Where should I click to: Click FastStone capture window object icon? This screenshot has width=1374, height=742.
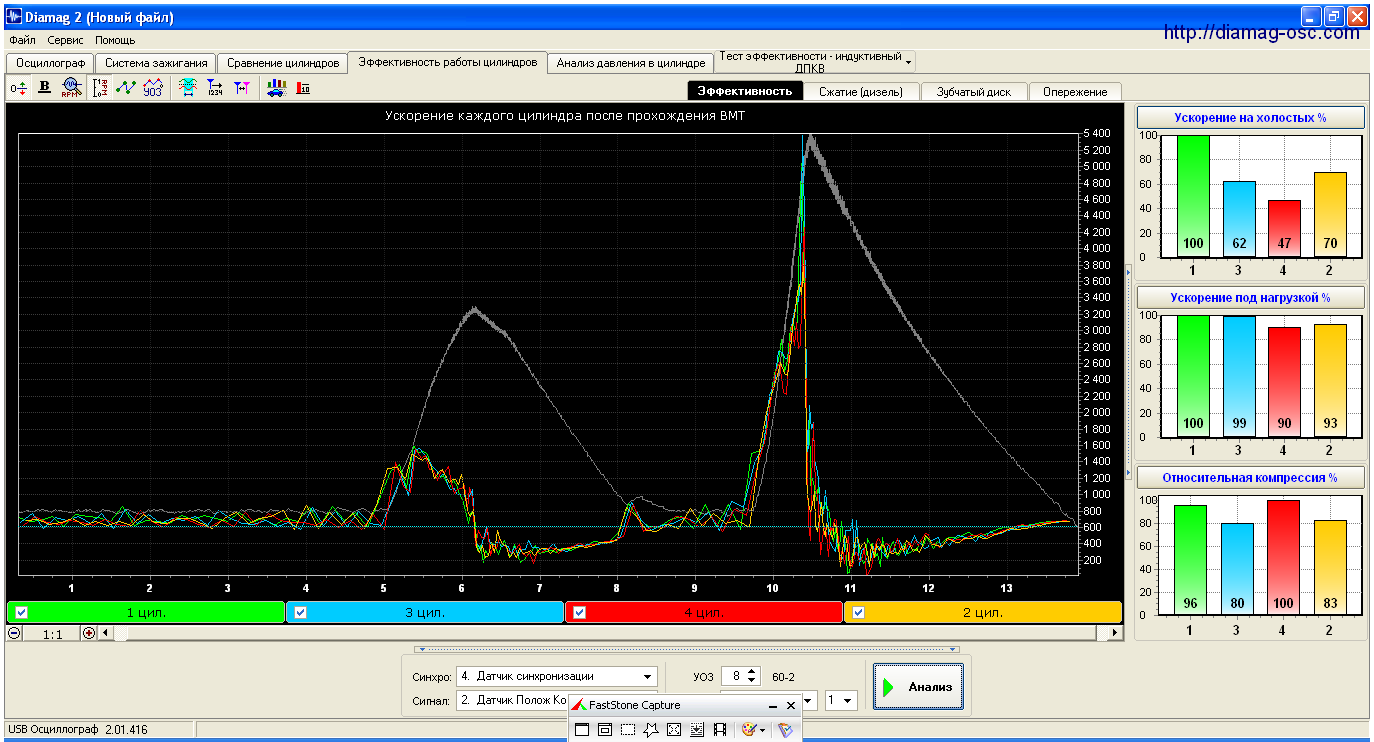[x=605, y=730]
